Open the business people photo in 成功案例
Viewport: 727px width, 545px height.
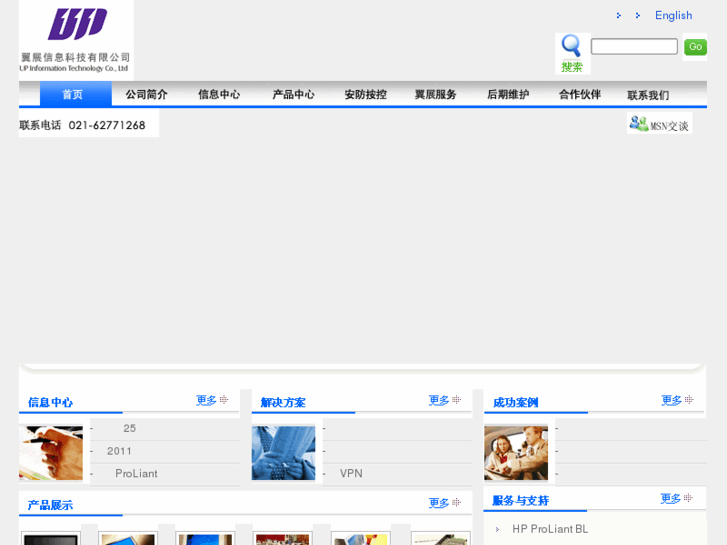(x=516, y=453)
